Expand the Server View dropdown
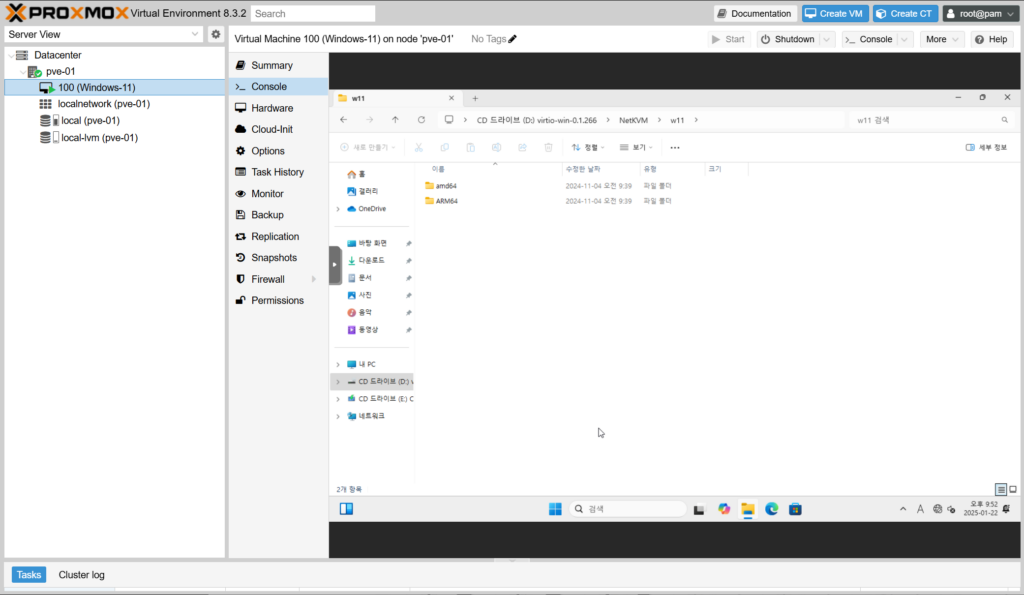This screenshot has height=595, width=1024. [x=195, y=34]
